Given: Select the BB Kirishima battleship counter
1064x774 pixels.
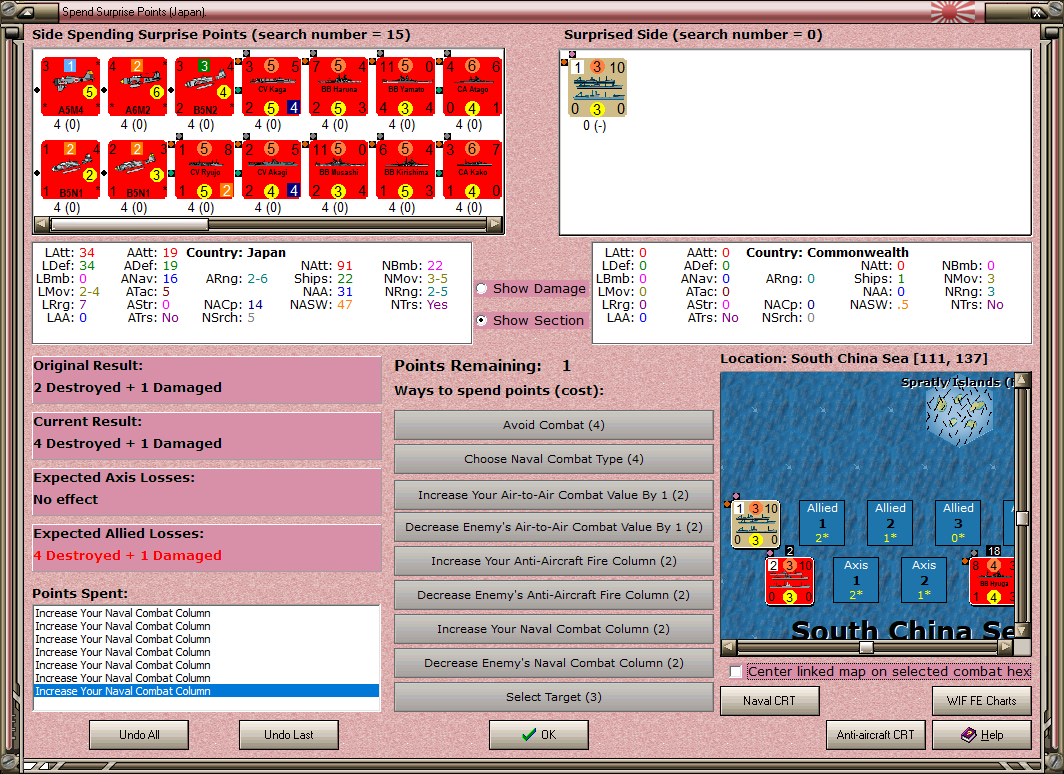Looking at the screenshot, I should pos(406,170).
